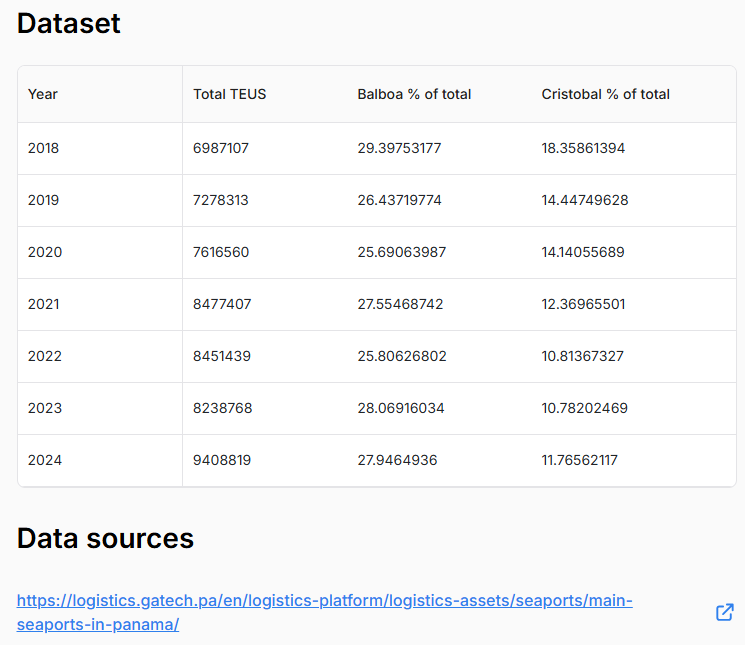
Task: Select total TEUS value 8451439
Action: (222, 356)
